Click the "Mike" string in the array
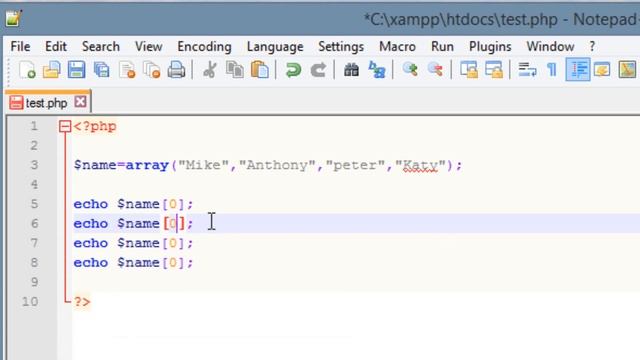This screenshot has height=360, width=640. pos(204,165)
